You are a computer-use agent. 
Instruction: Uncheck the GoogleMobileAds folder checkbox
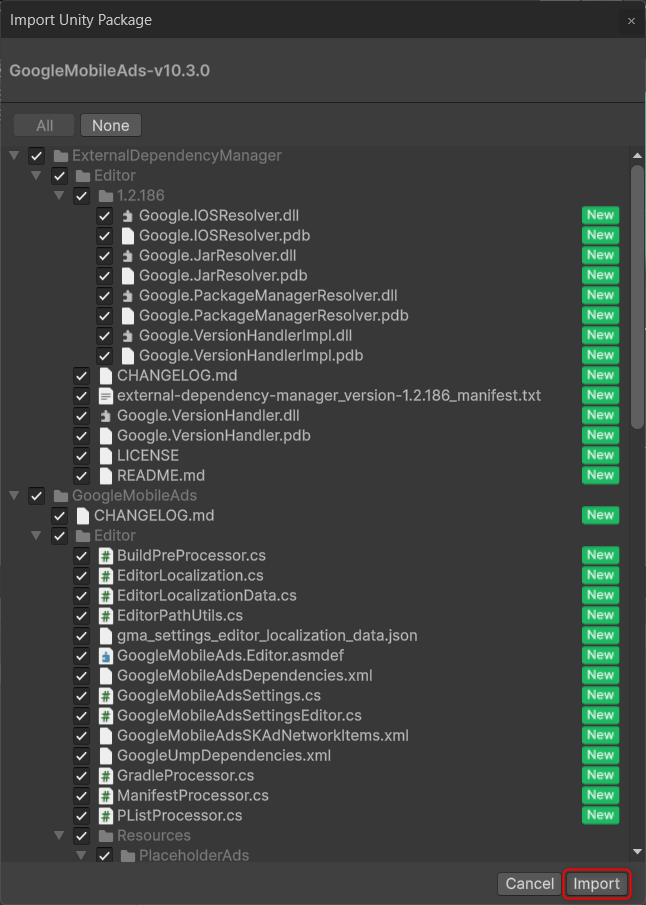coord(36,496)
